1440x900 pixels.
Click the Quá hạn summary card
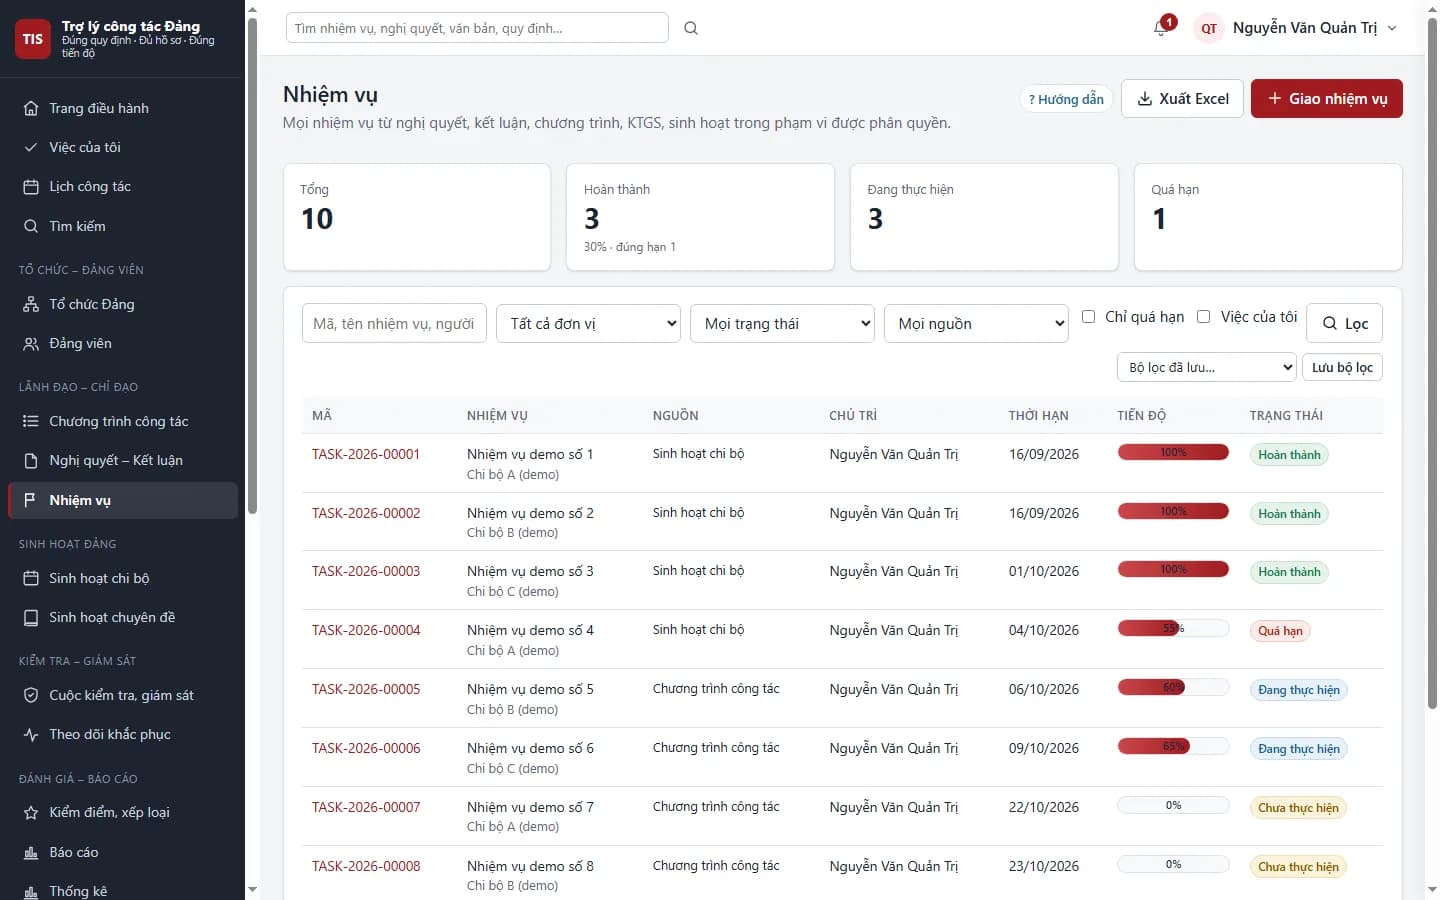(x=1268, y=217)
